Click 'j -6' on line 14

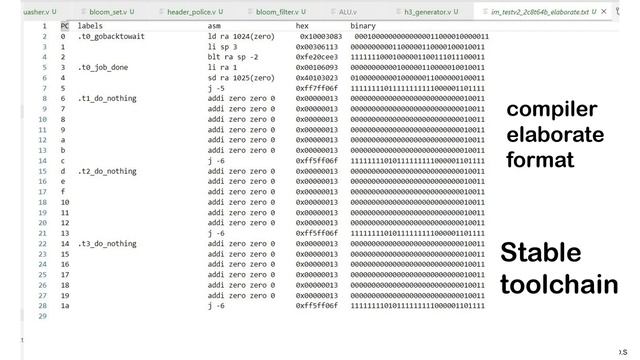(216, 161)
